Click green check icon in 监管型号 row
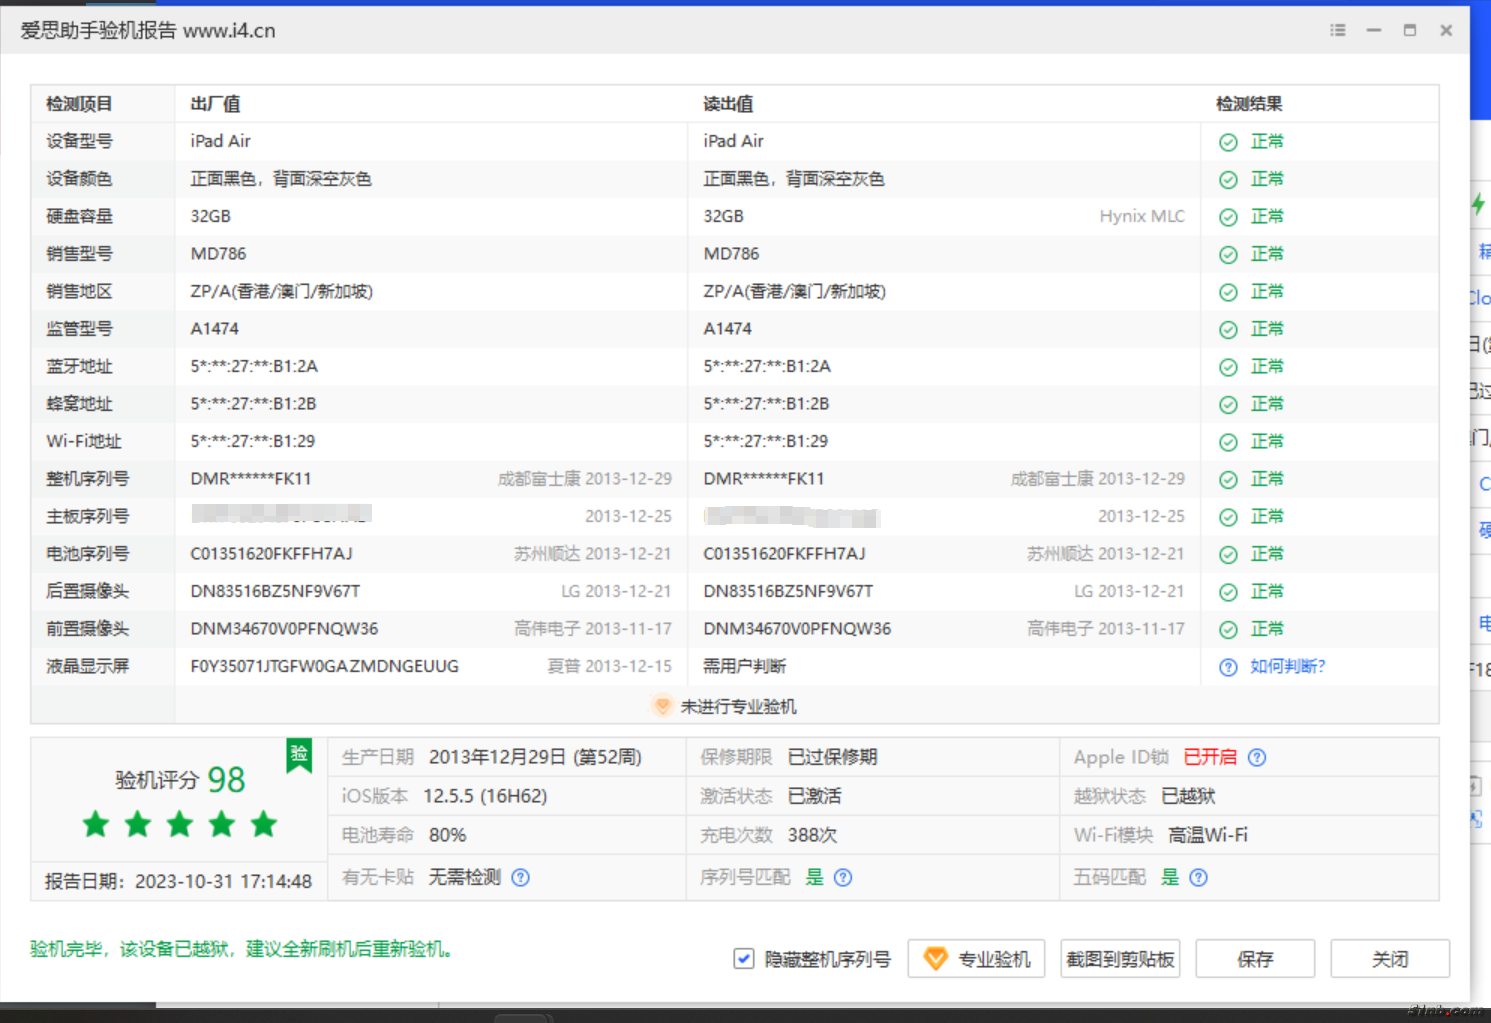 1228,329
